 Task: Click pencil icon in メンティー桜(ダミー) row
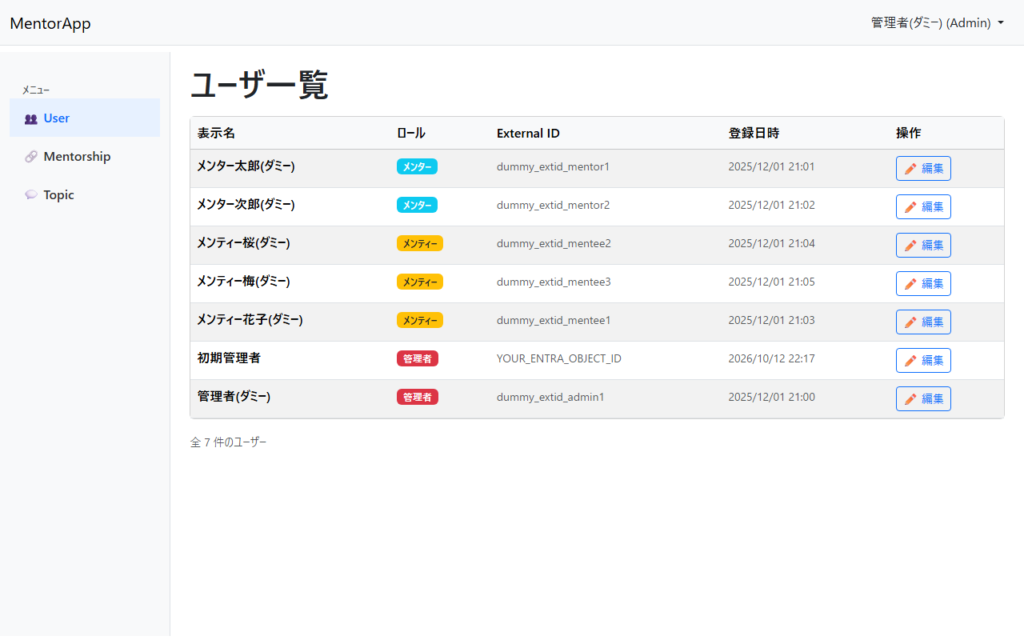[x=910, y=246]
